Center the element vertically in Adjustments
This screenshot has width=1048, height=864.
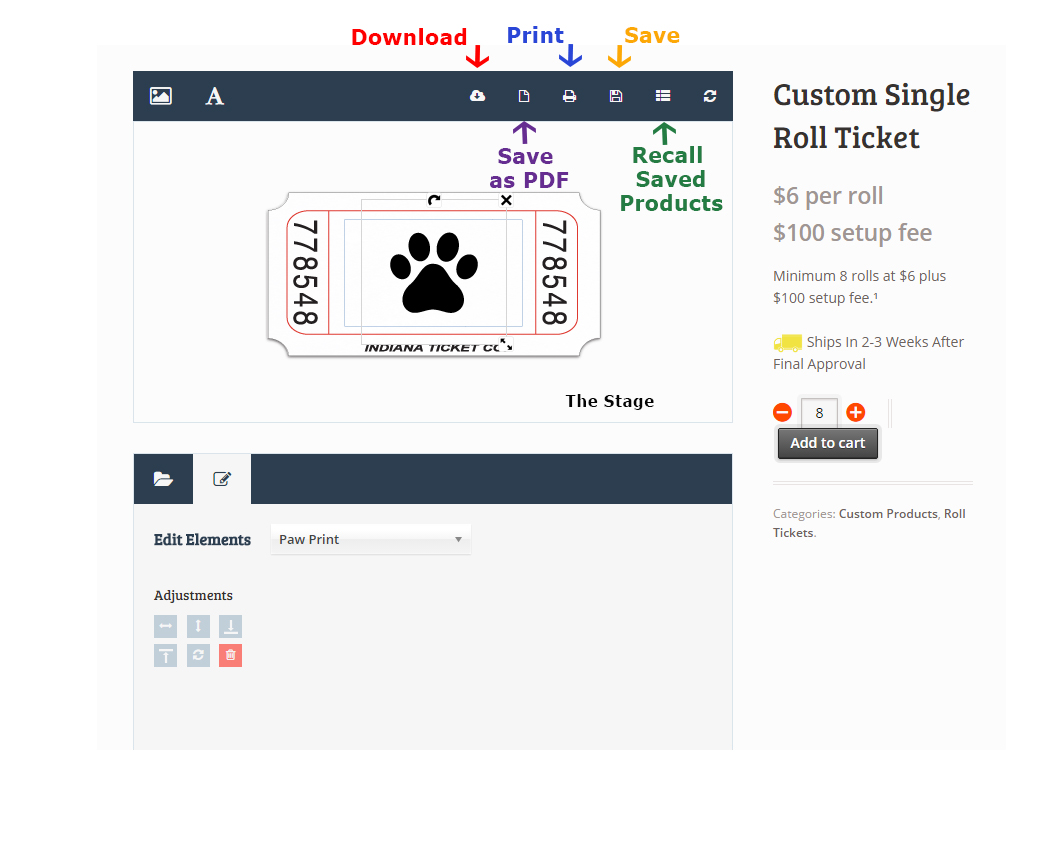(198, 627)
